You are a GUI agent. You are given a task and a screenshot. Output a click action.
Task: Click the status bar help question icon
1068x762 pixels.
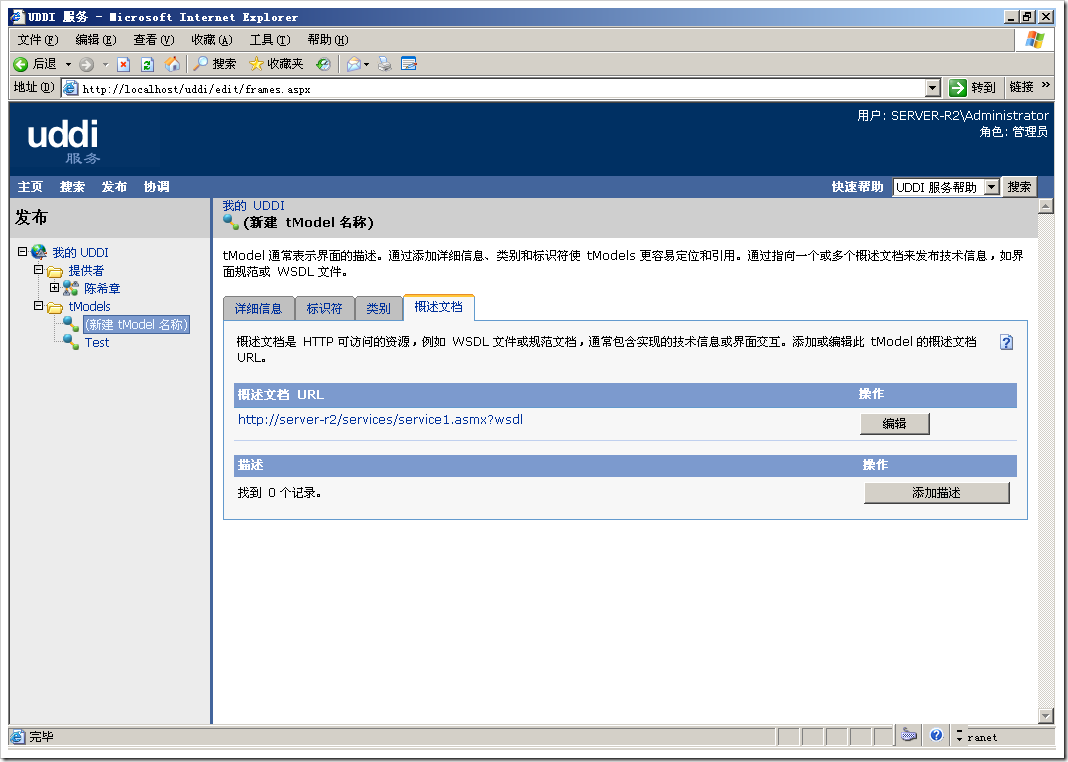(936, 735)
